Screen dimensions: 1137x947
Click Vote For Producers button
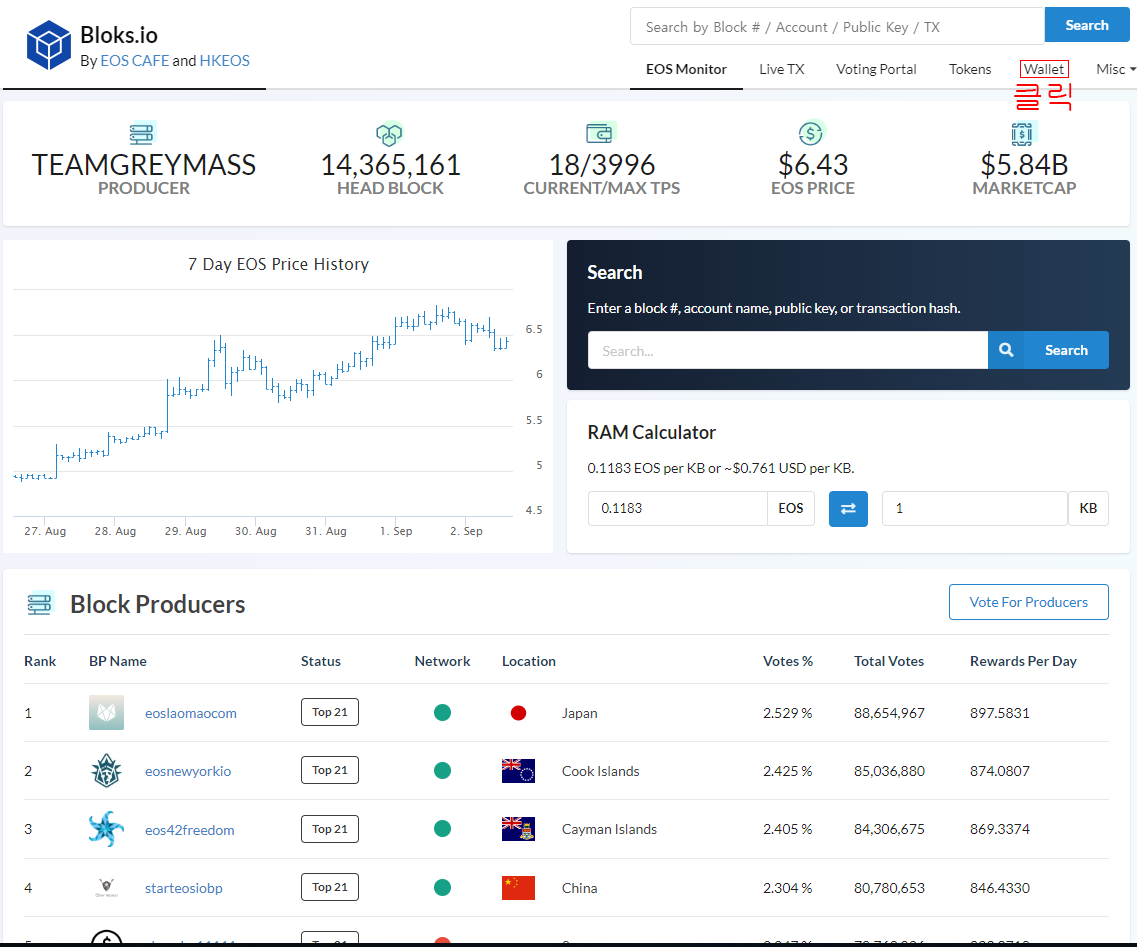[1028, 602]
